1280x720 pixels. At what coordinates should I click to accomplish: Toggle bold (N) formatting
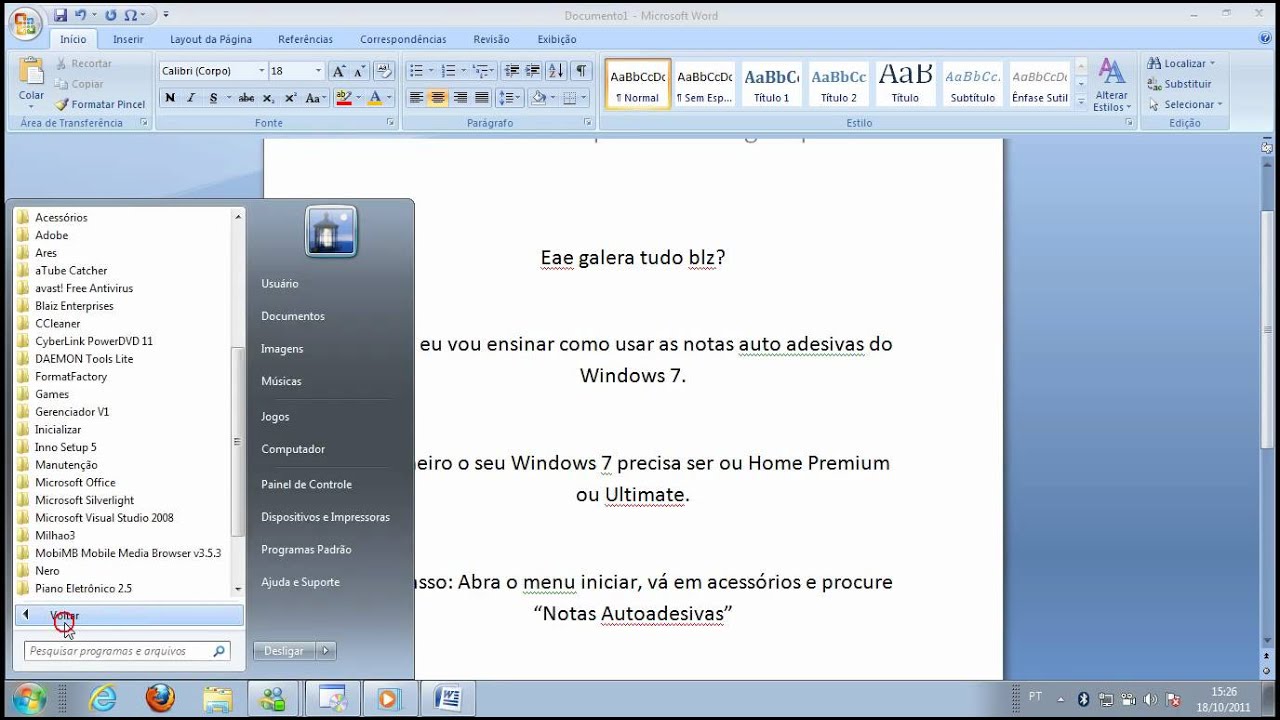coord(170,98)
